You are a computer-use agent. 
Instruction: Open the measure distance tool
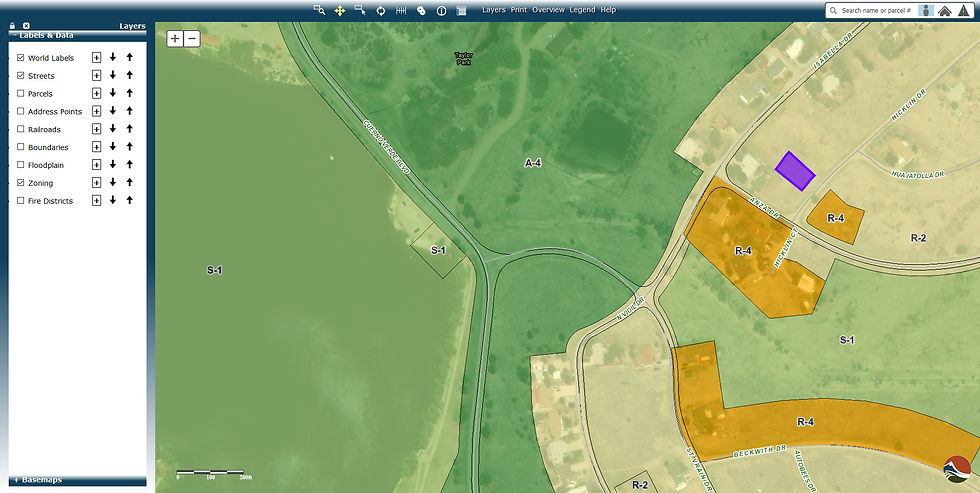(x=401, y=10)
